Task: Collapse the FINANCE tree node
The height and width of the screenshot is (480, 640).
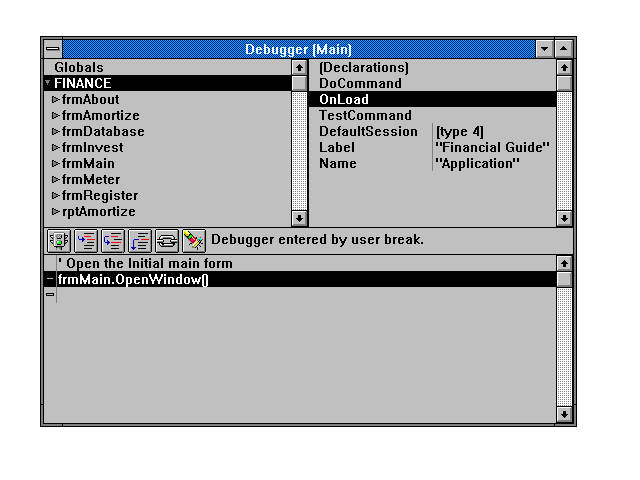Action: pyautogui.click(x=47, y=84)
